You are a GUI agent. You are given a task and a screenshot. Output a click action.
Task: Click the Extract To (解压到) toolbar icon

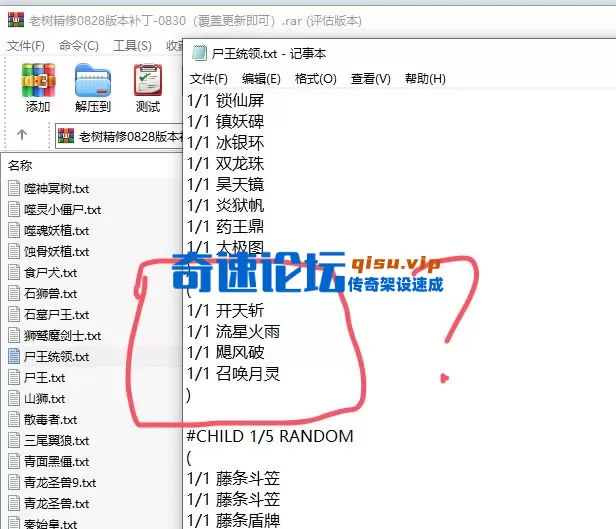93,88
